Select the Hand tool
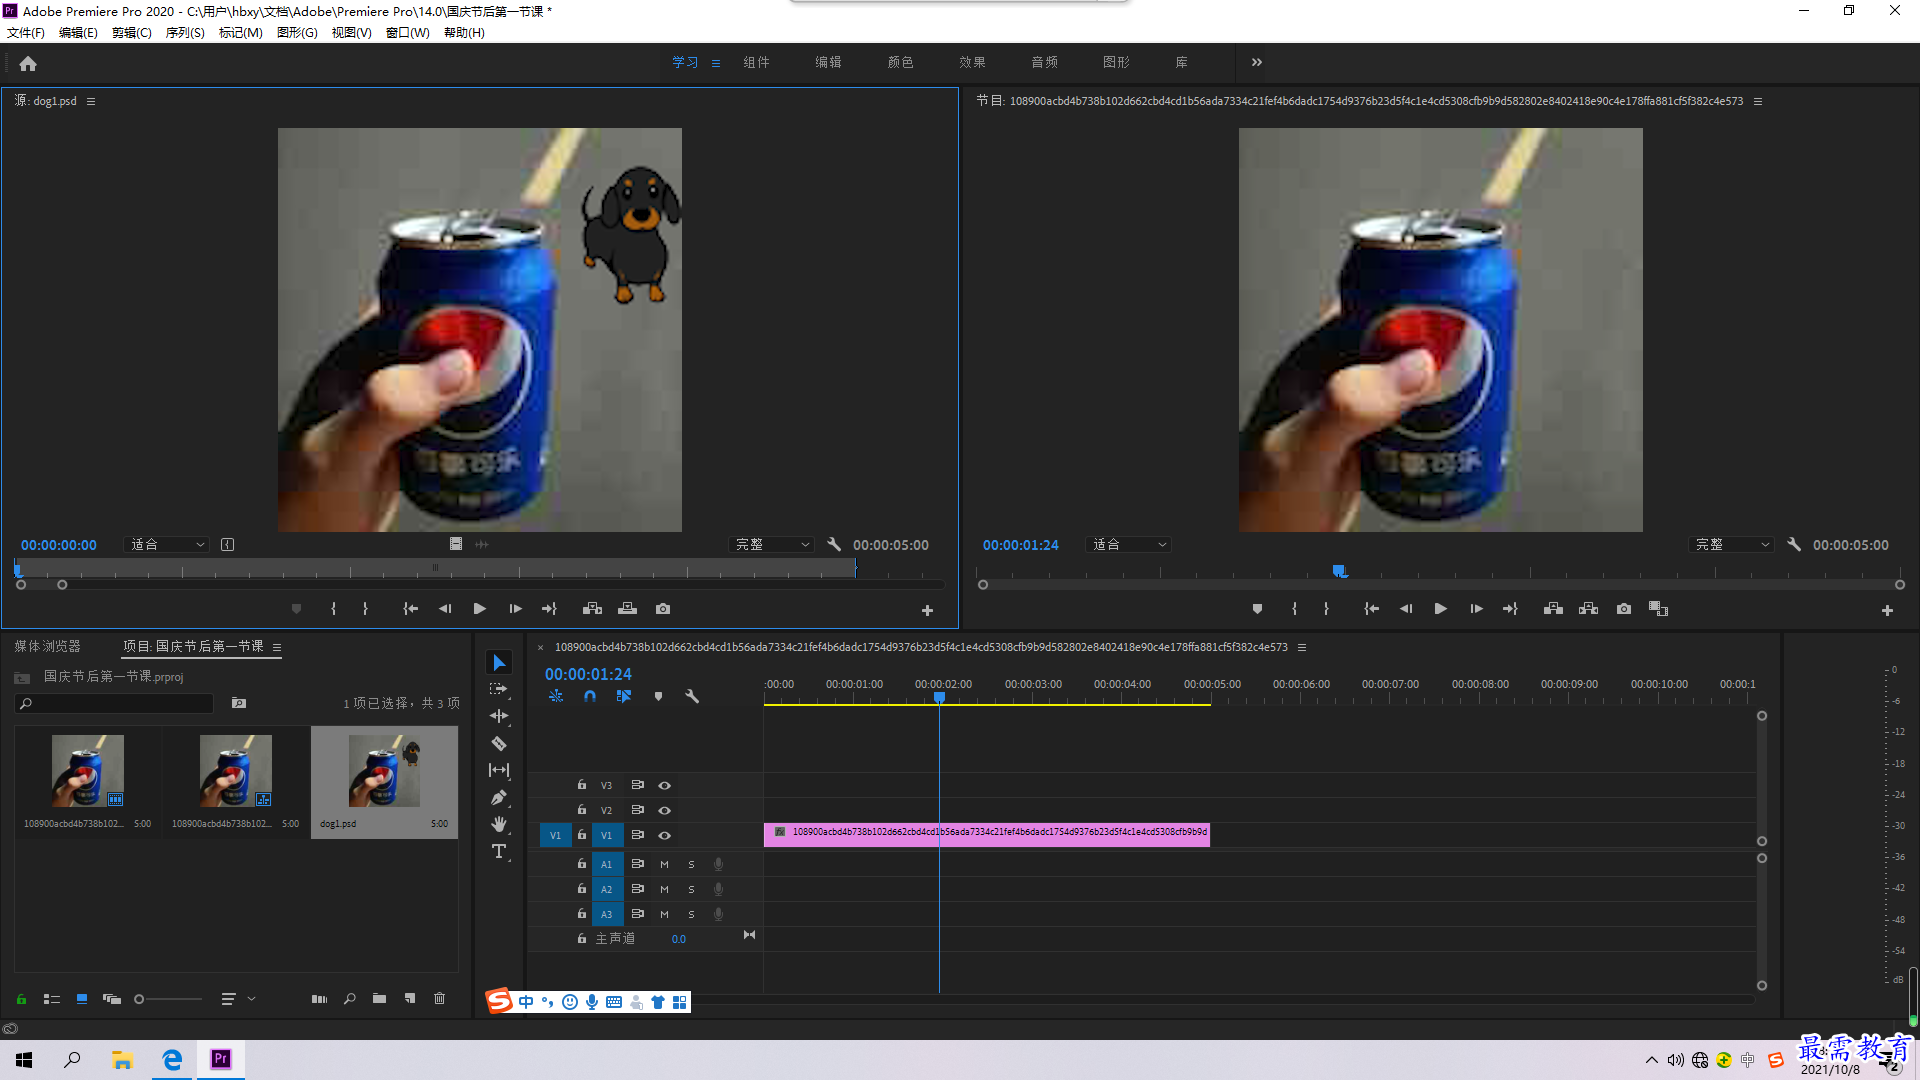 tap(499, 824)
